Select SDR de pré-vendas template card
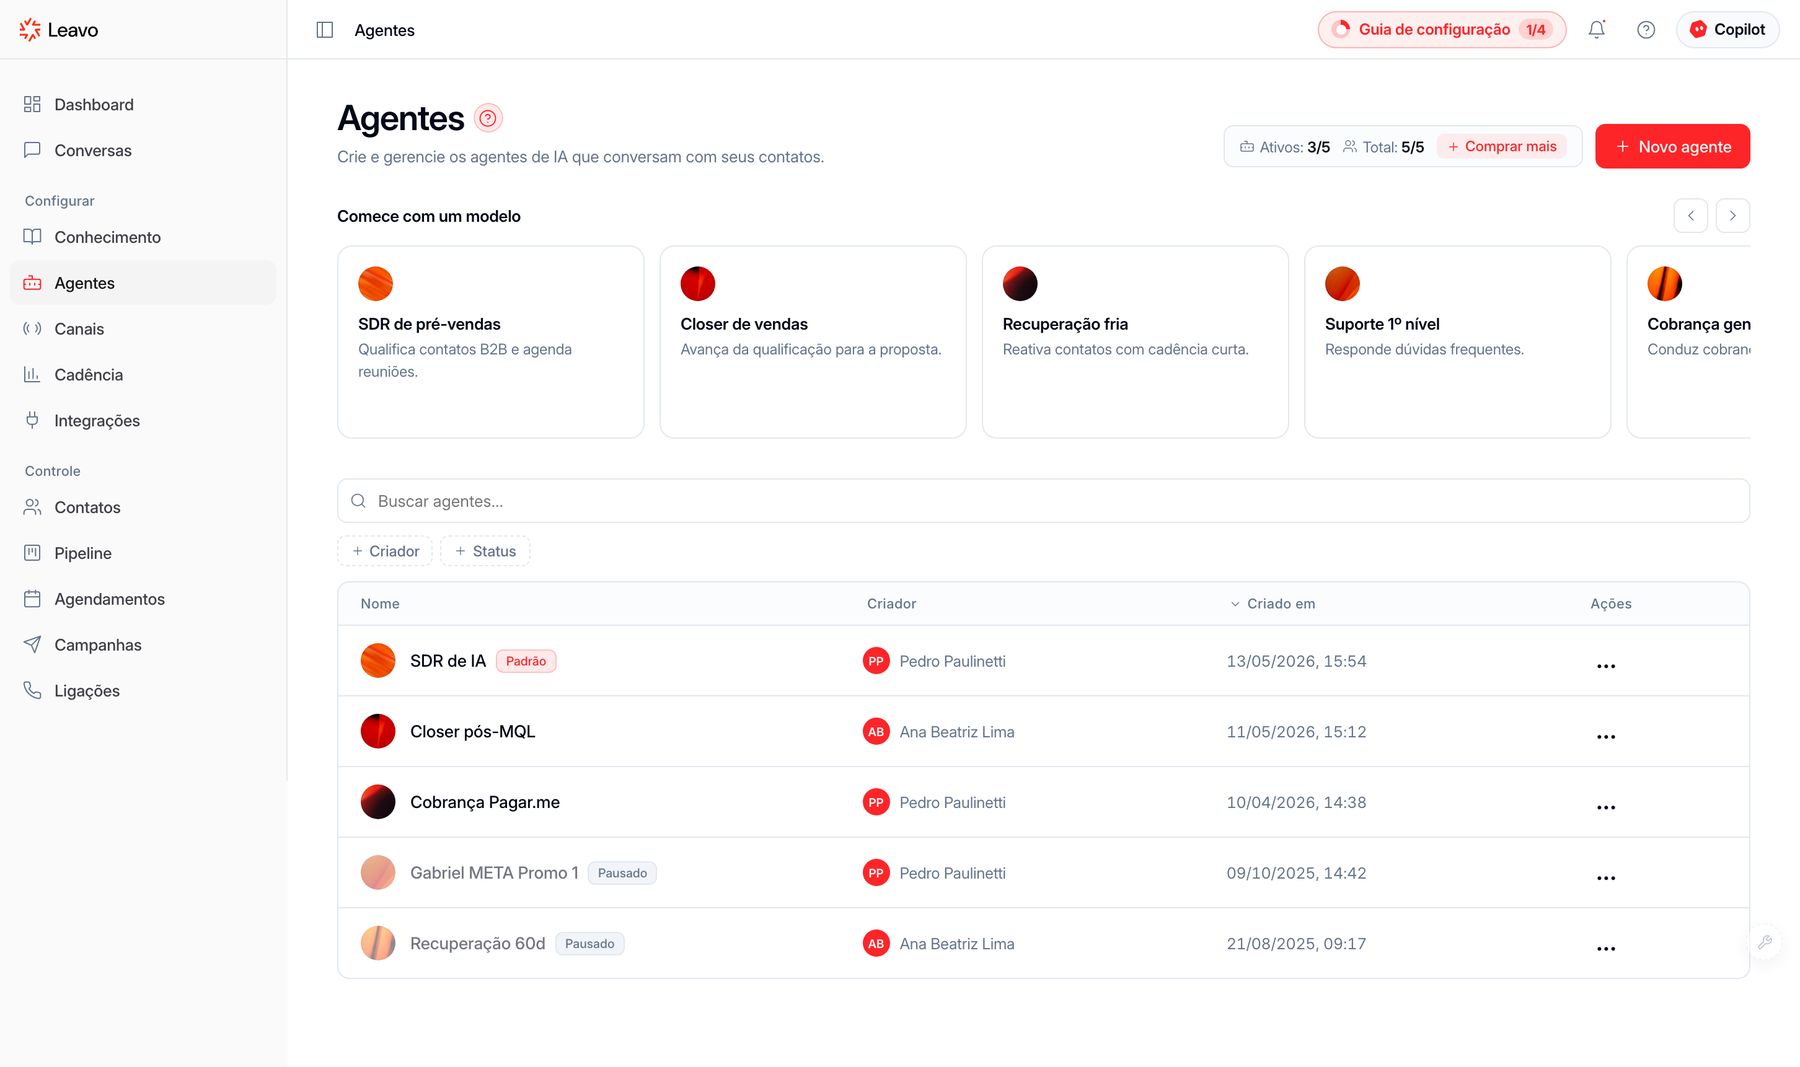This screenshot has width=1800, height=1067. click(x=491, y=342)
